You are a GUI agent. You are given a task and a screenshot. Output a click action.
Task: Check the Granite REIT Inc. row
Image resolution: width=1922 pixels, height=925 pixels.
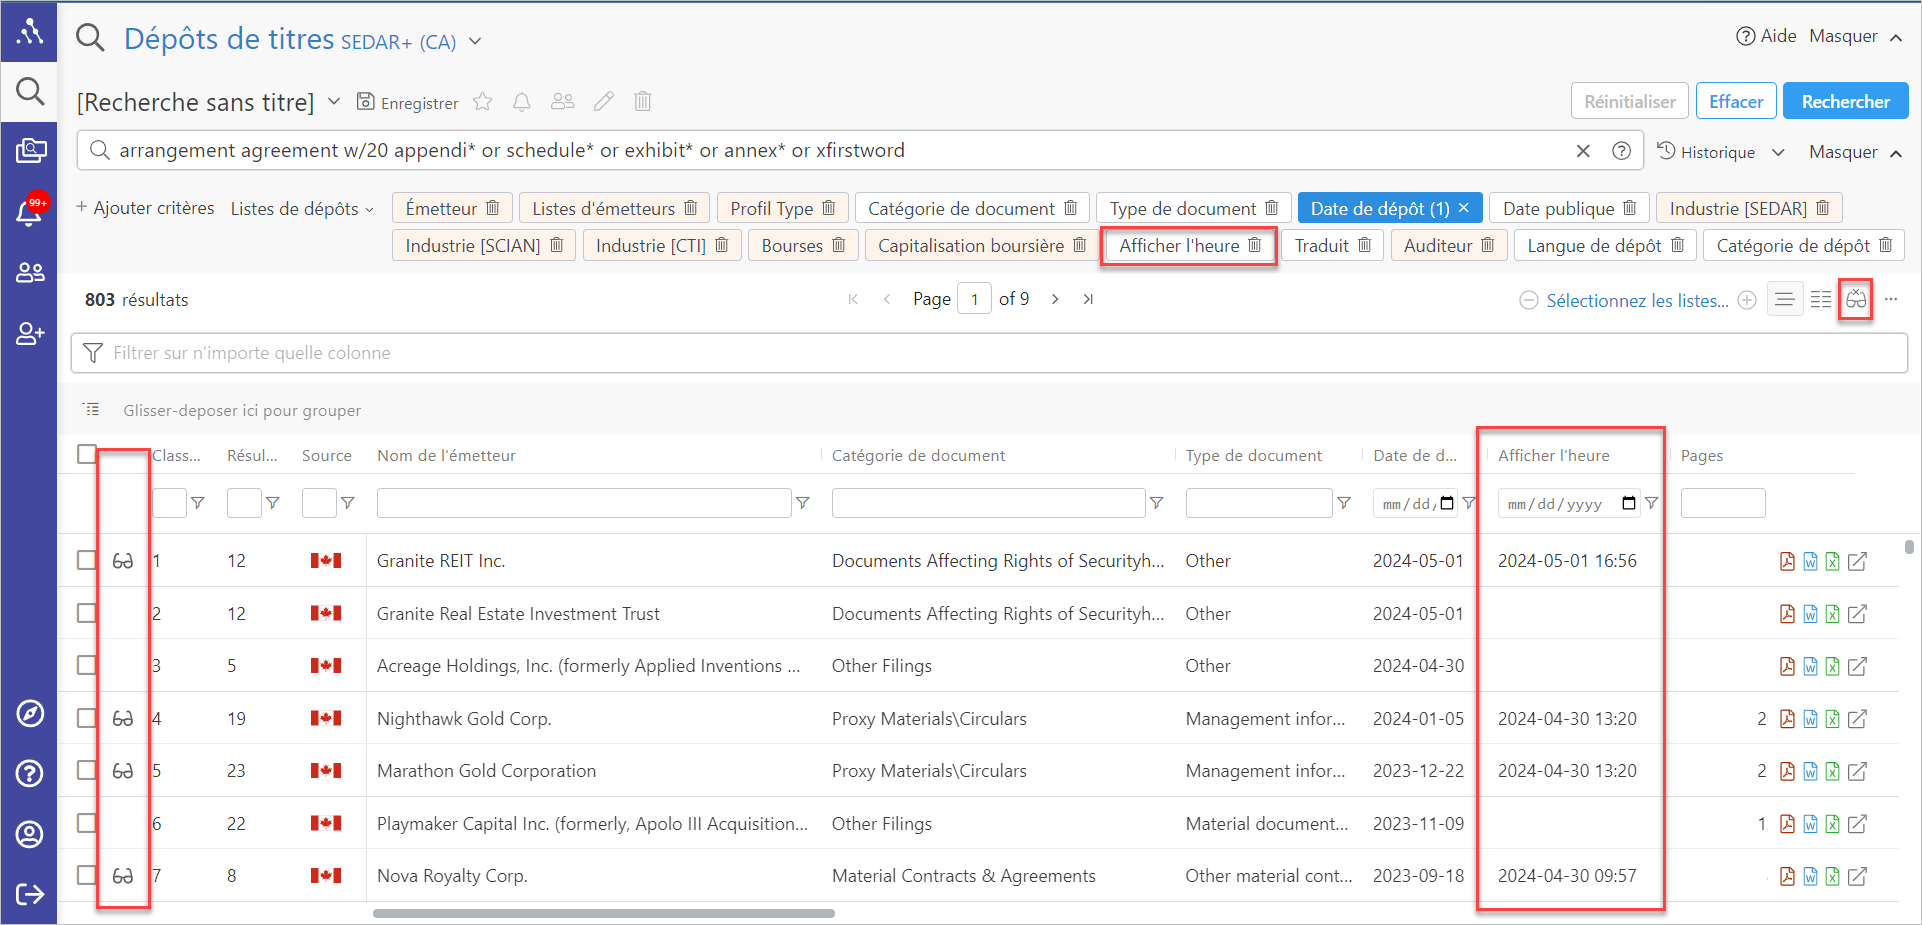click(87, 560)
